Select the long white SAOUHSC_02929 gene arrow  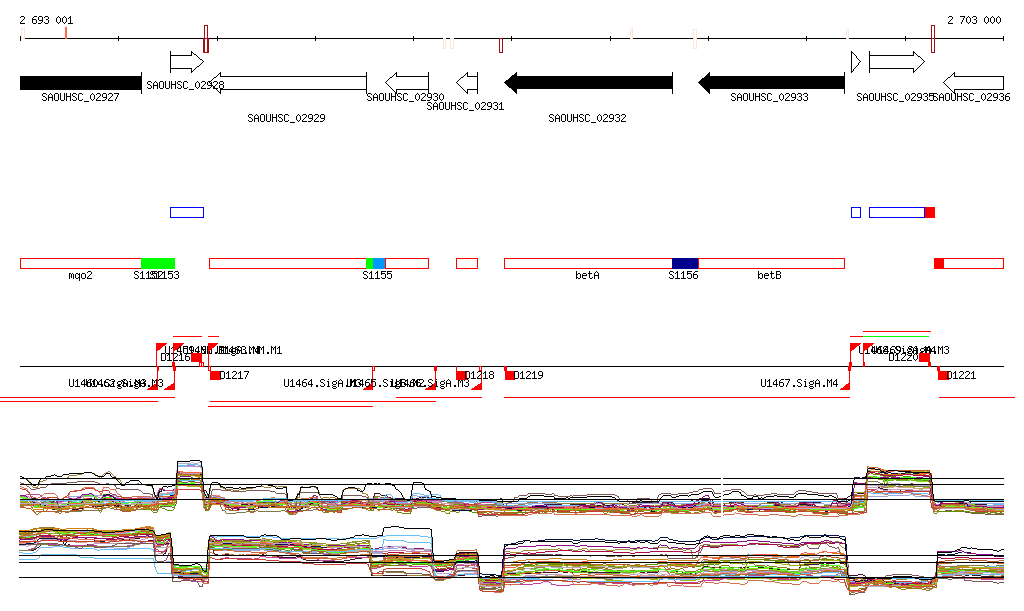tap(288, 83)
